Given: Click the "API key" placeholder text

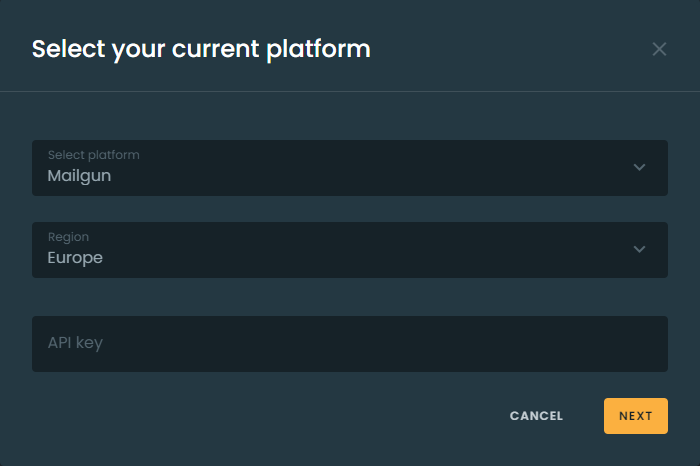Looking at the screenshot, I should [75, 343].
